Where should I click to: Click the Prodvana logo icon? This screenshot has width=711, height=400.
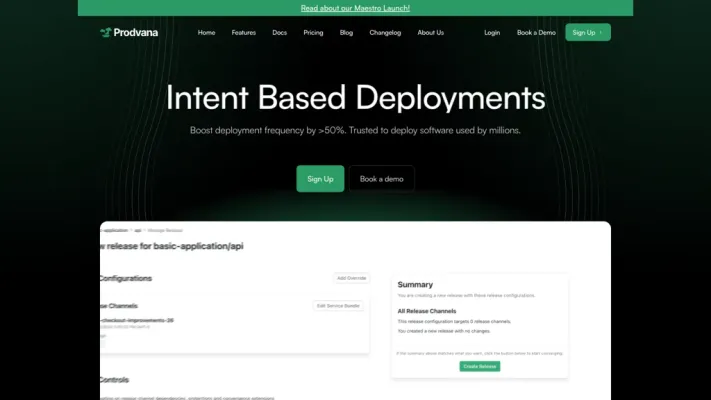(106, 32)
